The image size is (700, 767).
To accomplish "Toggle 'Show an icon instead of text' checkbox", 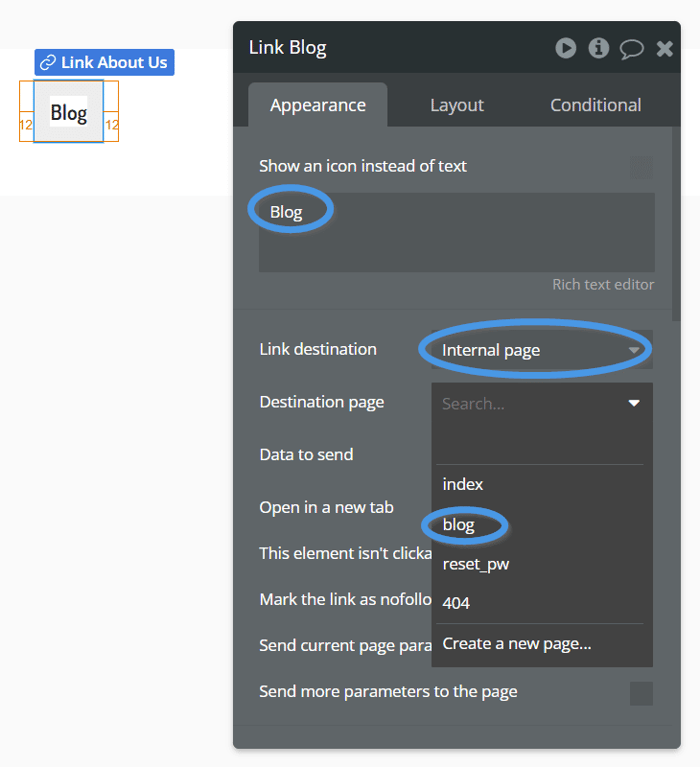I will 641,167.
